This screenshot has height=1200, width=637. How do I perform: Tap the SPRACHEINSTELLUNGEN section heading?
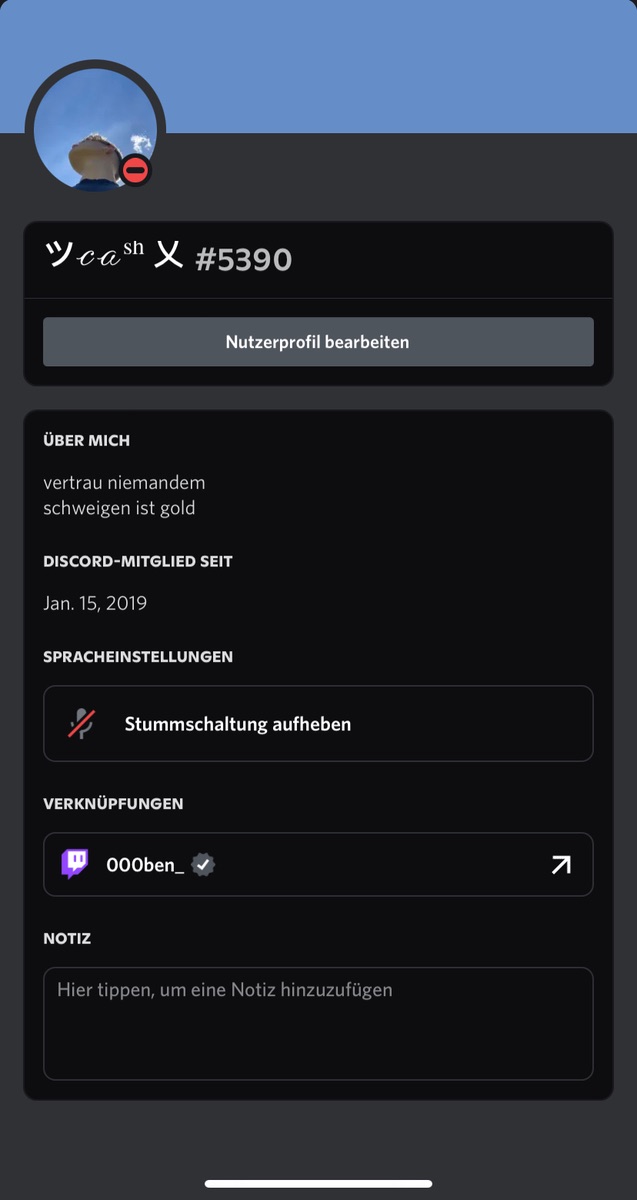[138, 657]
